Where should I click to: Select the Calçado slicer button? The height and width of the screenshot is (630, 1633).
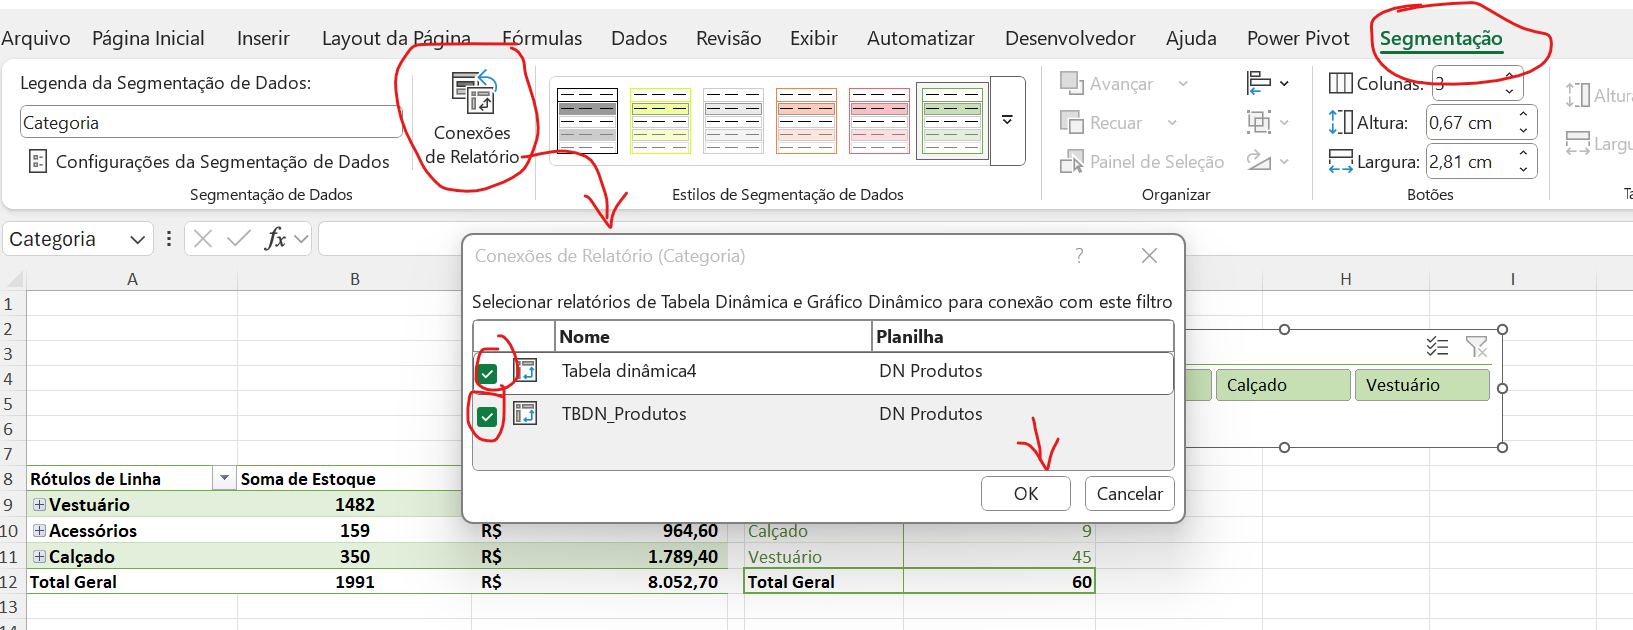click(1283, 385)
